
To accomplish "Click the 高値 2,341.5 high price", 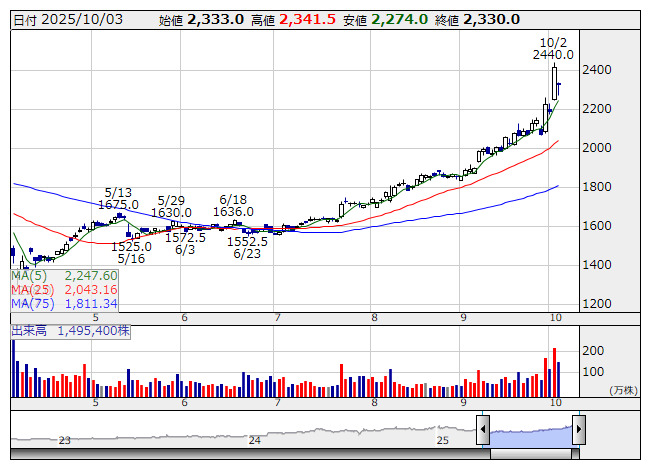I will [293, 20].
